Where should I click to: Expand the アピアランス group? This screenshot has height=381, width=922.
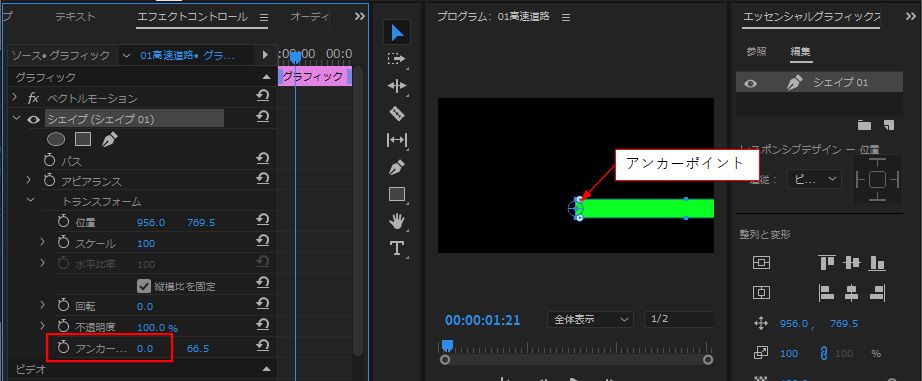click(28, 180)
